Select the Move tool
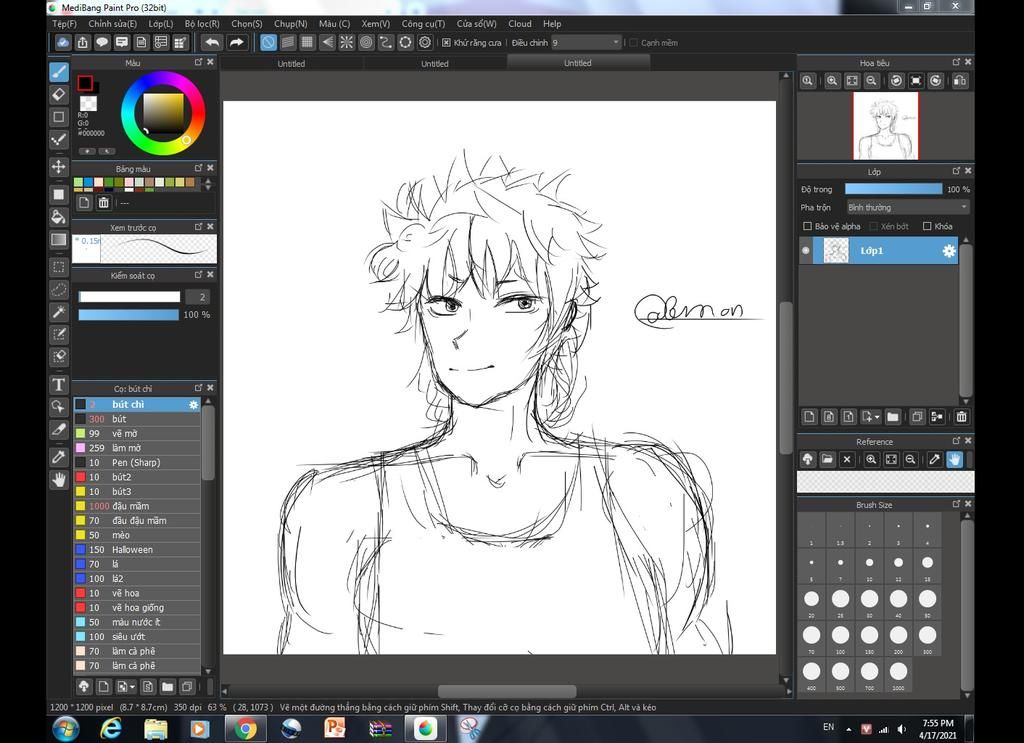1024x743 pixels. (59, 166)
